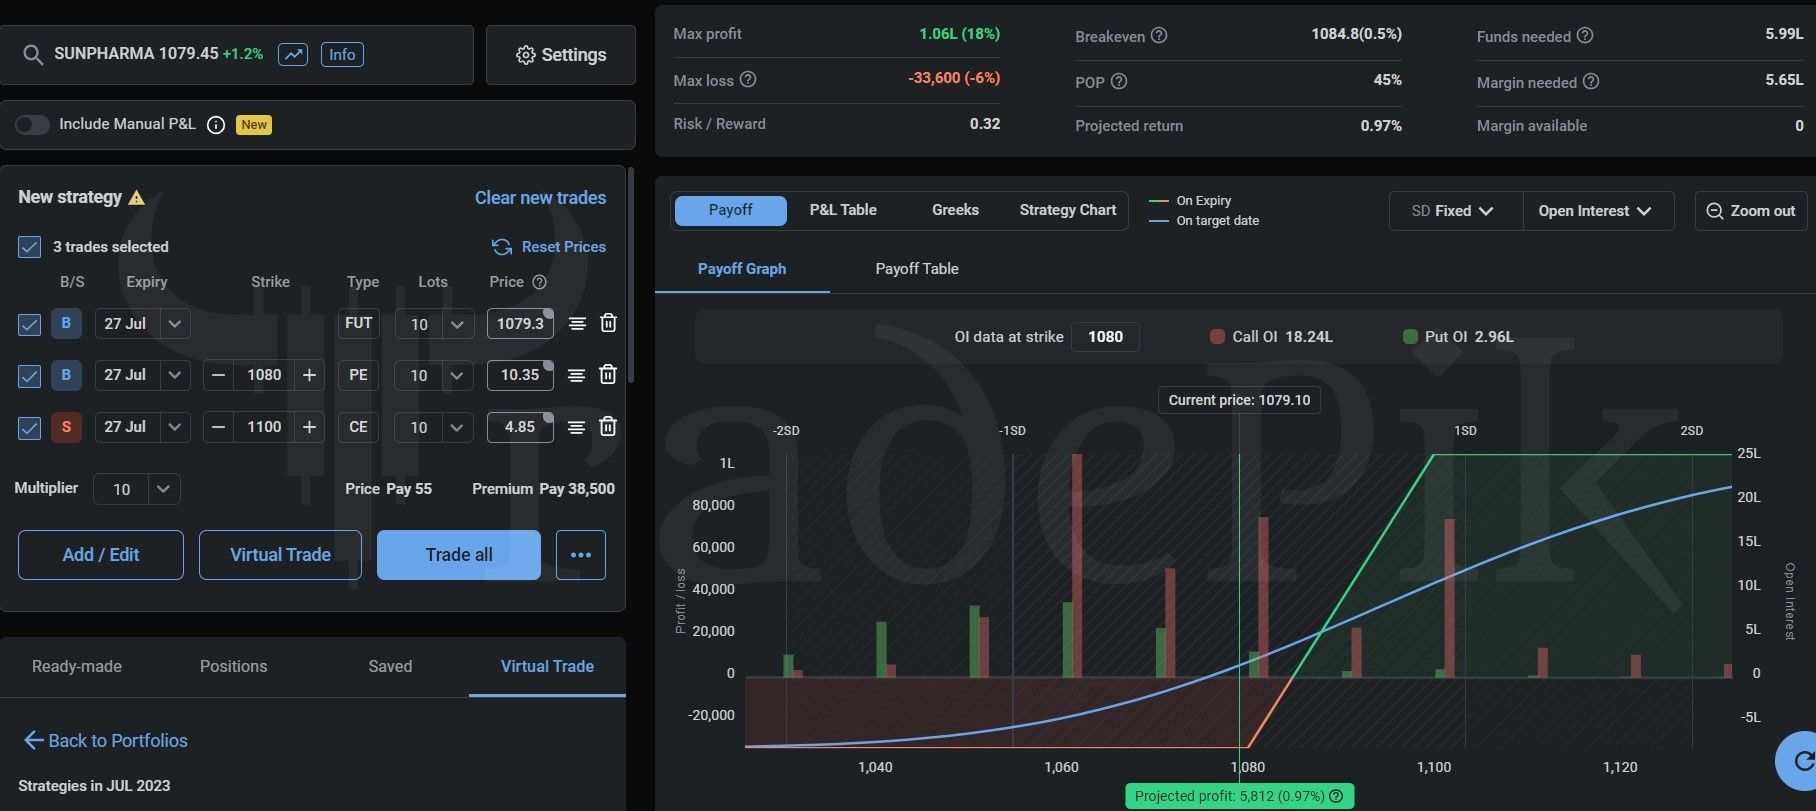Open the lines menu icon on 1100 CE row

(577, 427)
